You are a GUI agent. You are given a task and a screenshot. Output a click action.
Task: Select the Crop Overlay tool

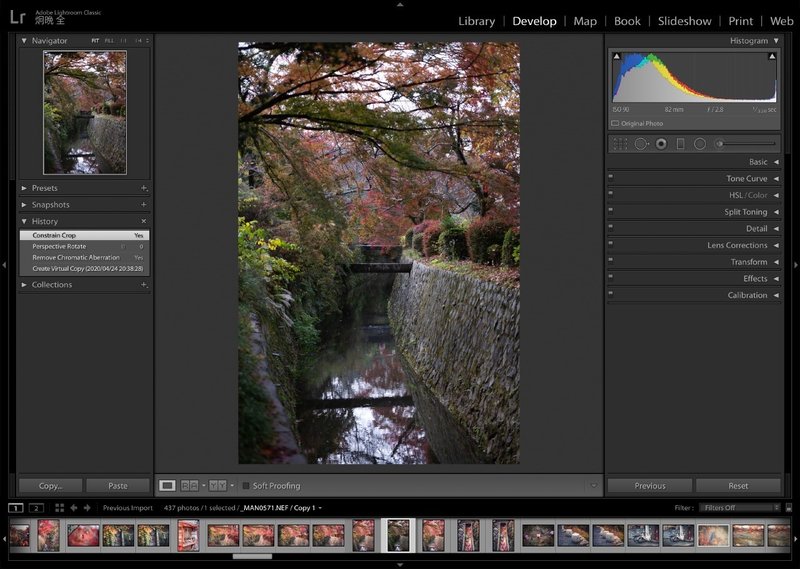pyautogui.click(x=620, y=144)
